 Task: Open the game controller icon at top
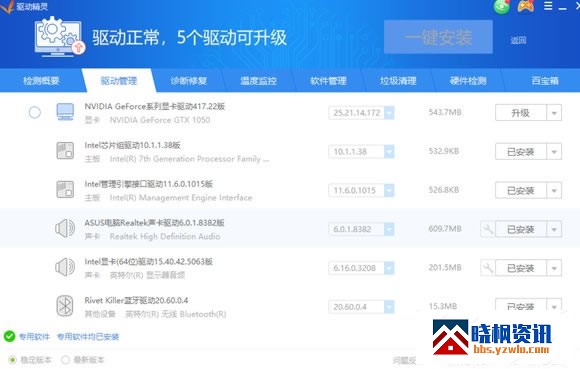[x=526, y=6]
